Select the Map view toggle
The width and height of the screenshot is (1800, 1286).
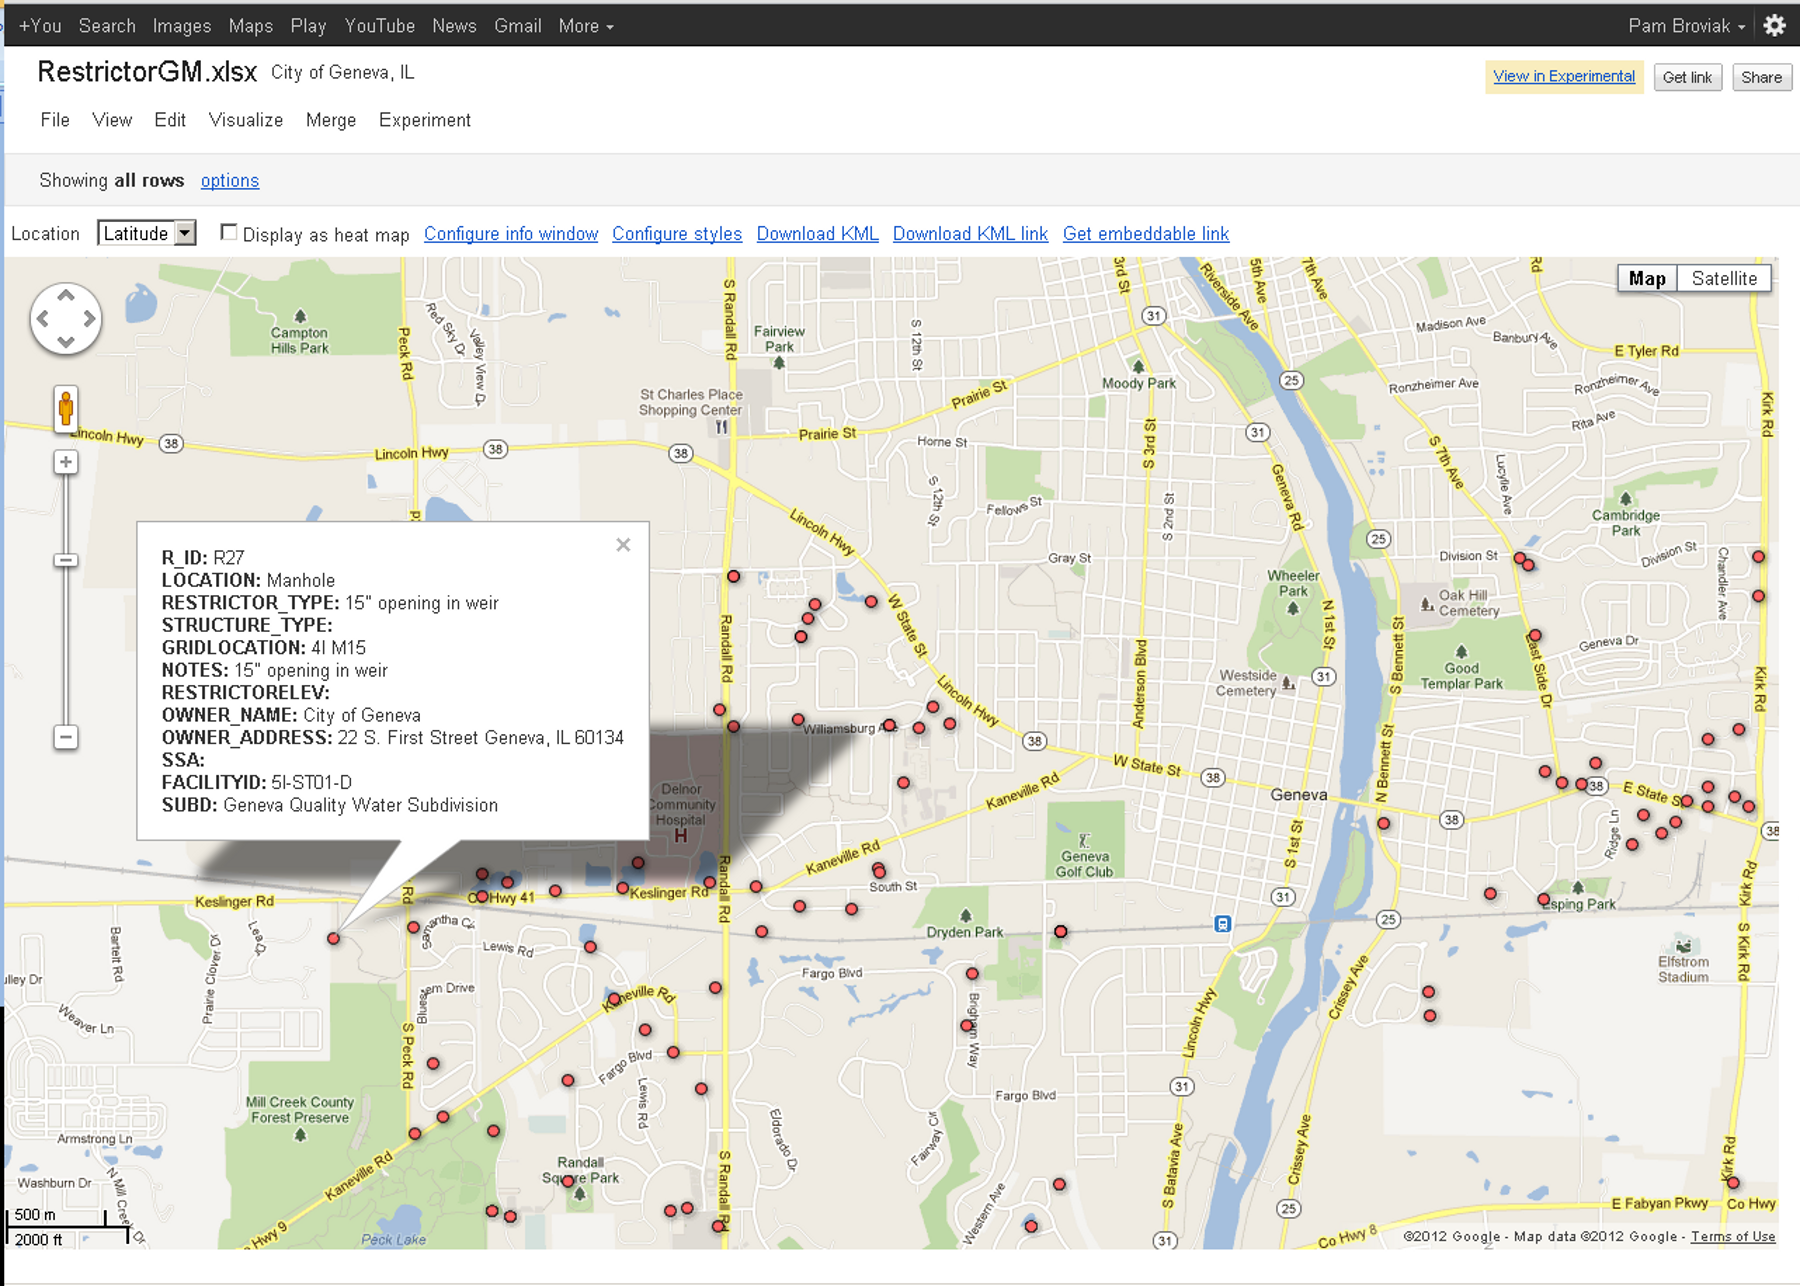[1647, 279]
